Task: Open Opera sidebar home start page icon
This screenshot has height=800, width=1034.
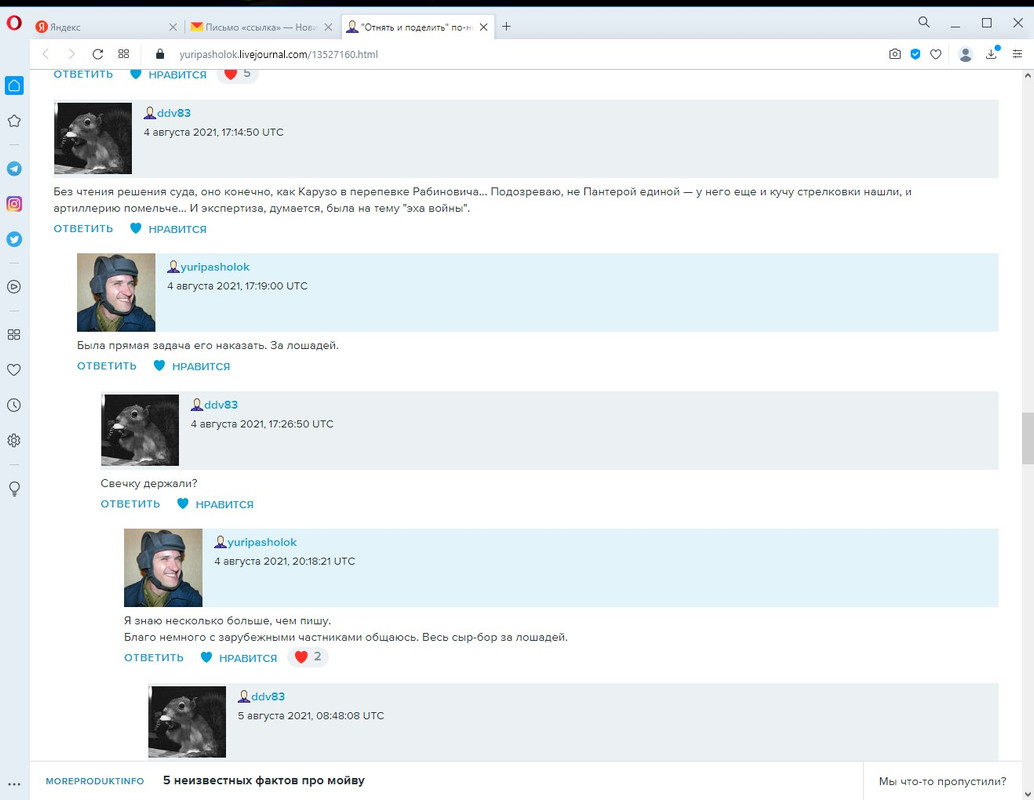Action: pyautogui.click(x=14, y=85)
